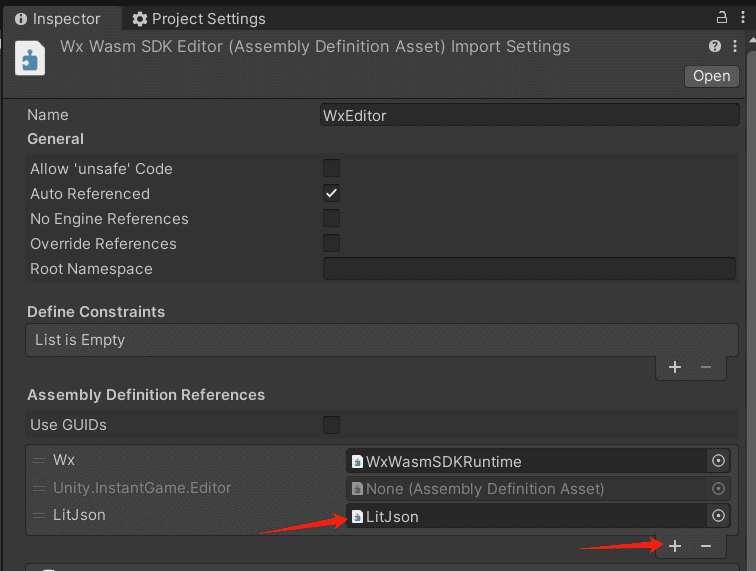
Task: Open object picker for WxWasmSDKRuntime
Action: pyautogui.click(x=718, y=461)
